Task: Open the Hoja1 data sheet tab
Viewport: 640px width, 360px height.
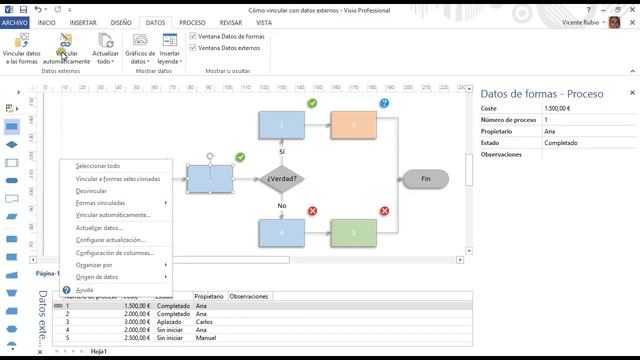Action: pyautogui.click(x=98, y=351)
